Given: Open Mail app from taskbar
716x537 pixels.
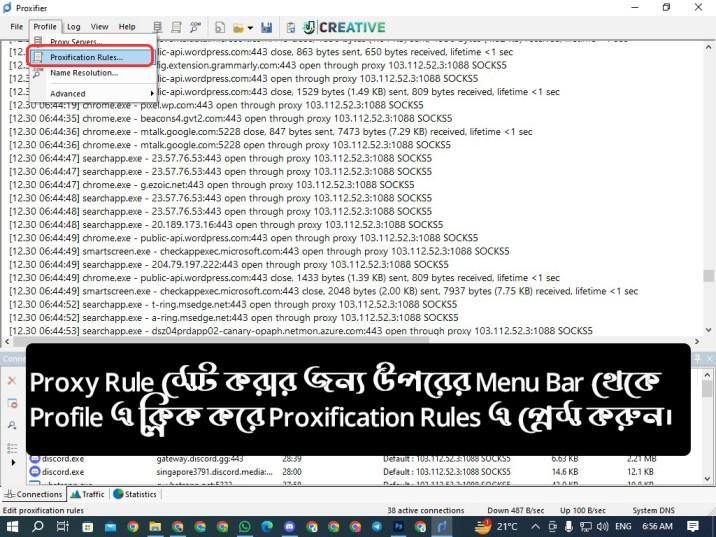Looking at the screenshot, I should (x=111, y=526).
